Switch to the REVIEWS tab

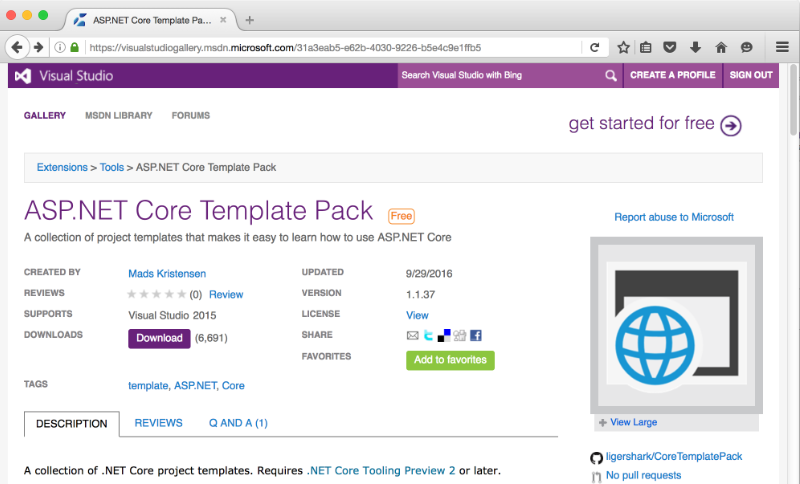point(158,423)
